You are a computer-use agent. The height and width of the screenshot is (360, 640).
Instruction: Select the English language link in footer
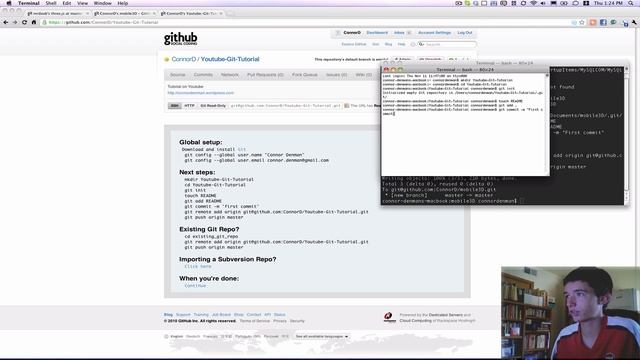coord(177,336)
